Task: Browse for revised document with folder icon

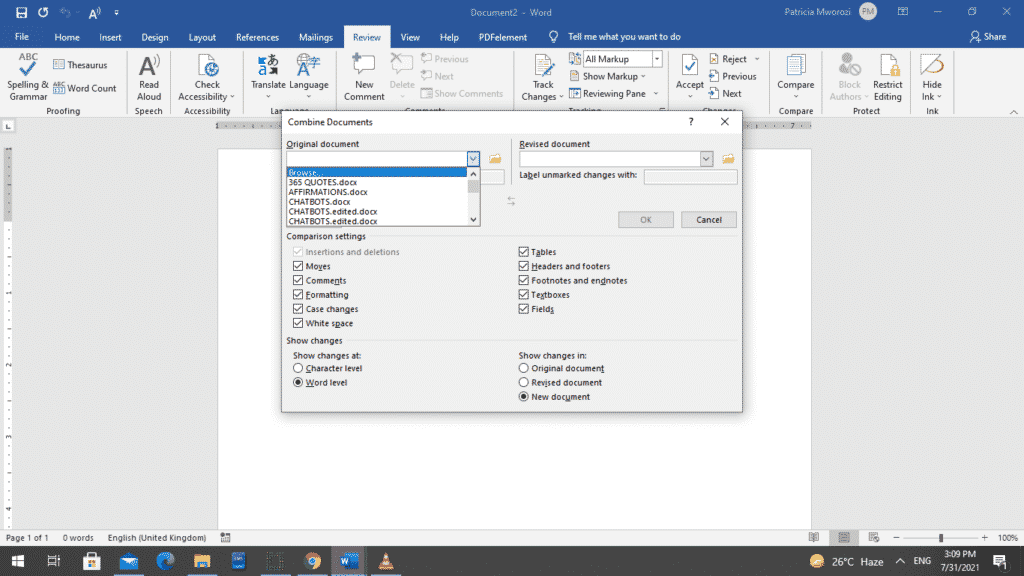Action: tap(728, 159)
